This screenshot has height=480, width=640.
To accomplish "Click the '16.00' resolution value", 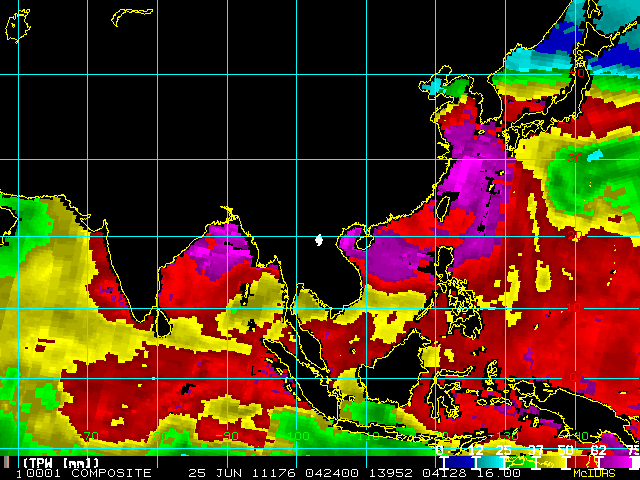I will pyautogui.click(x=498, y=473).
